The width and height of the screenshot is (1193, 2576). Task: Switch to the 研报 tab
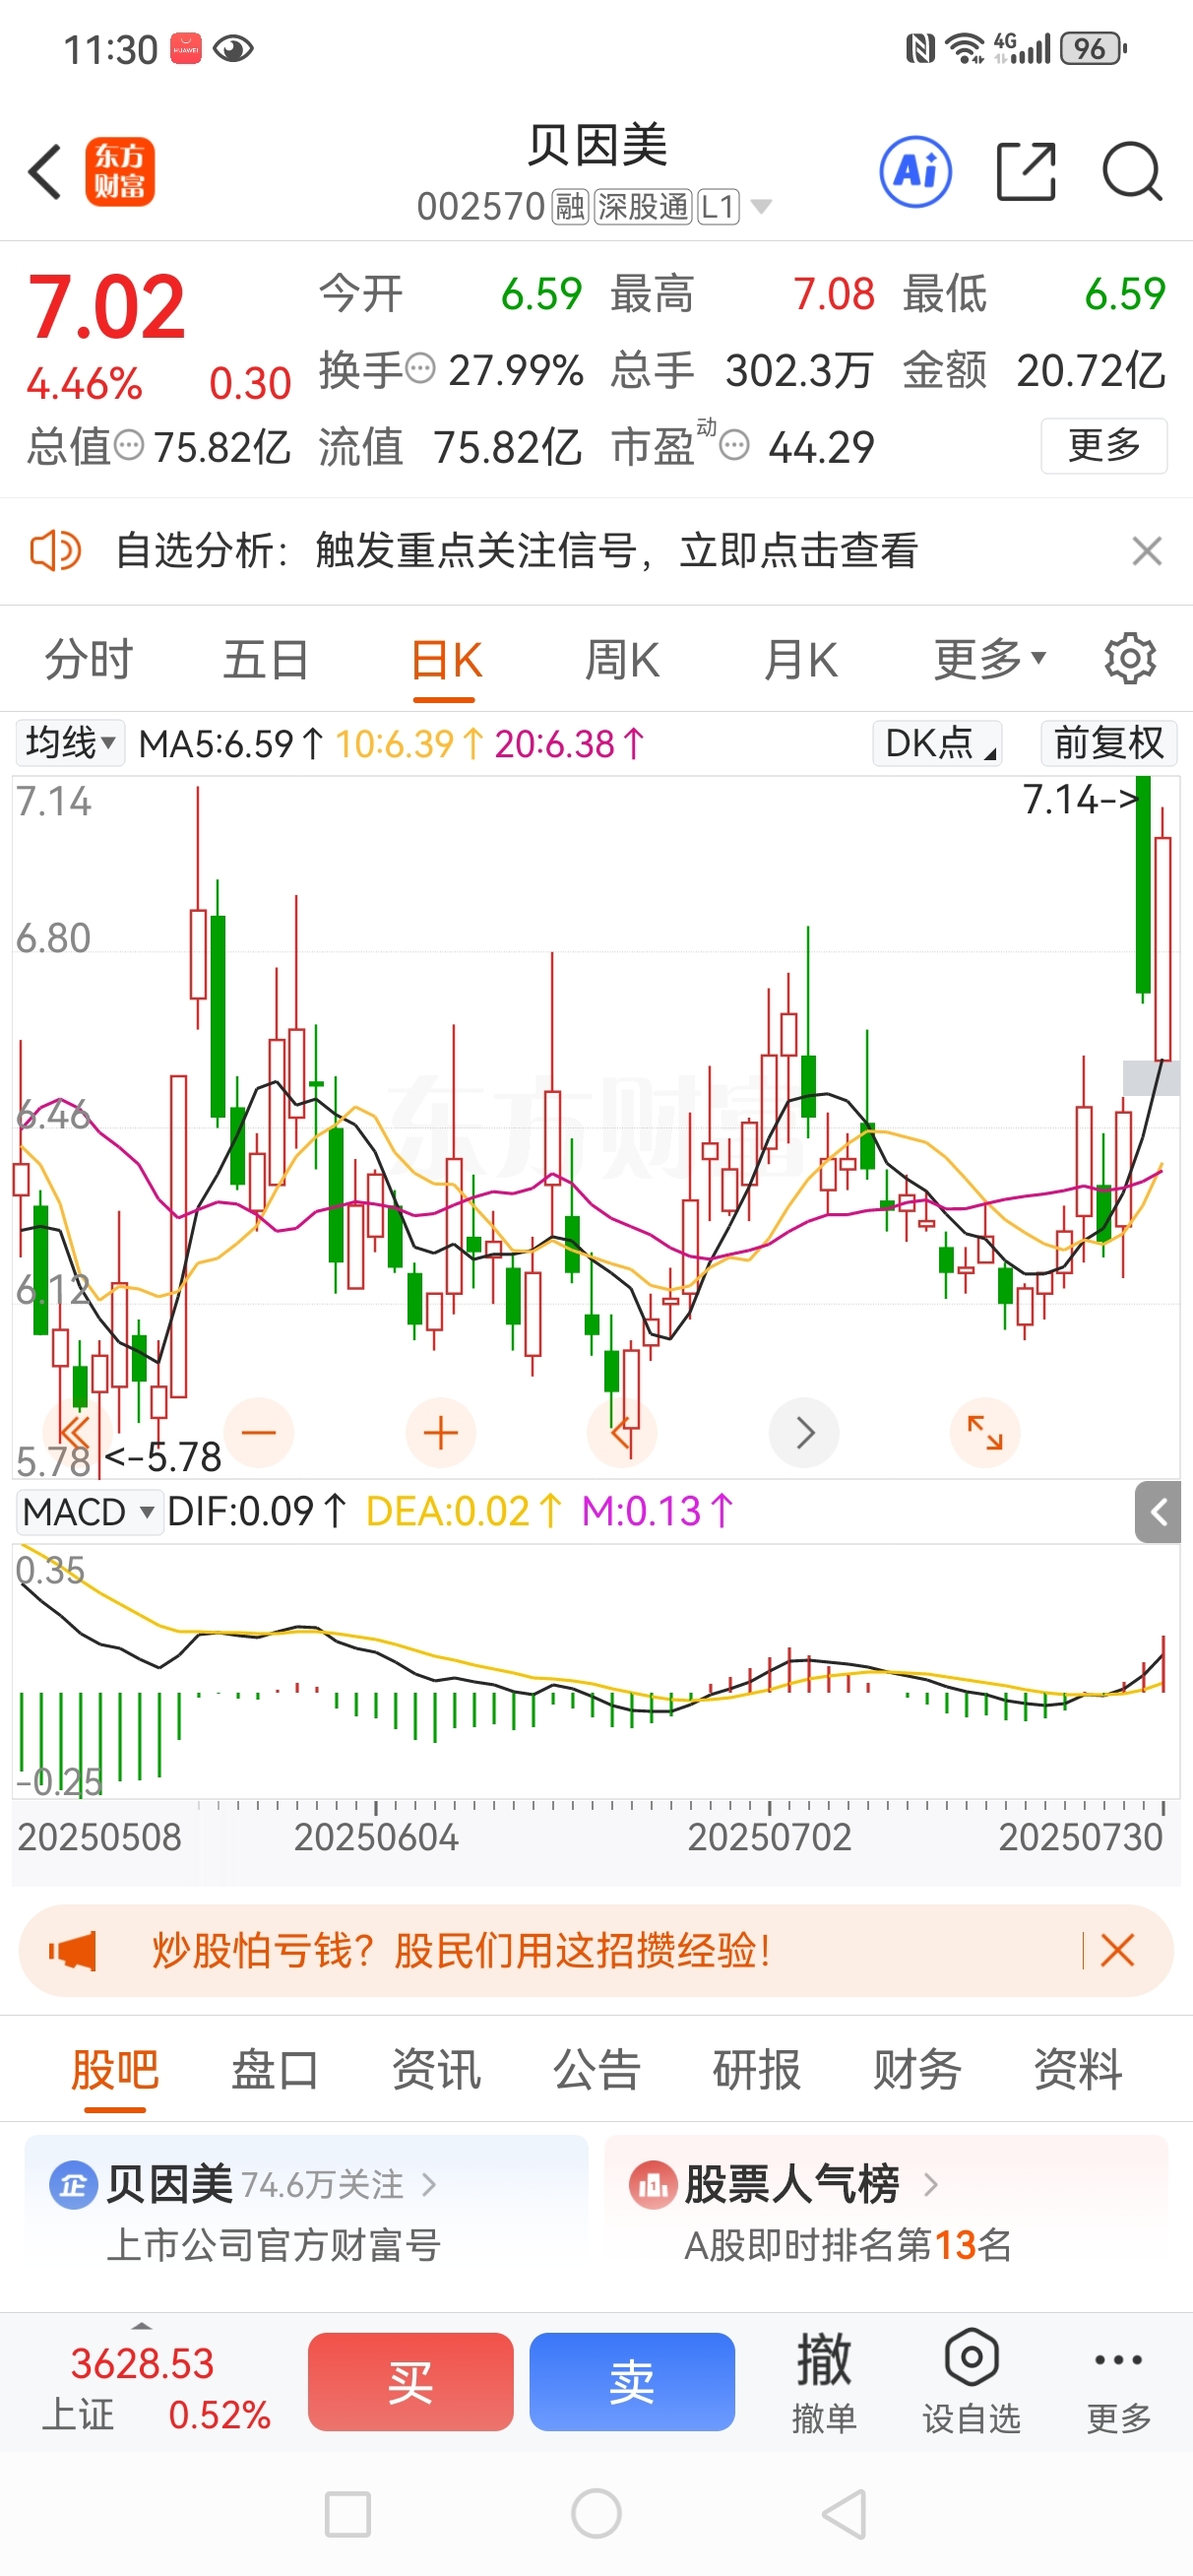coord(757,2069)
